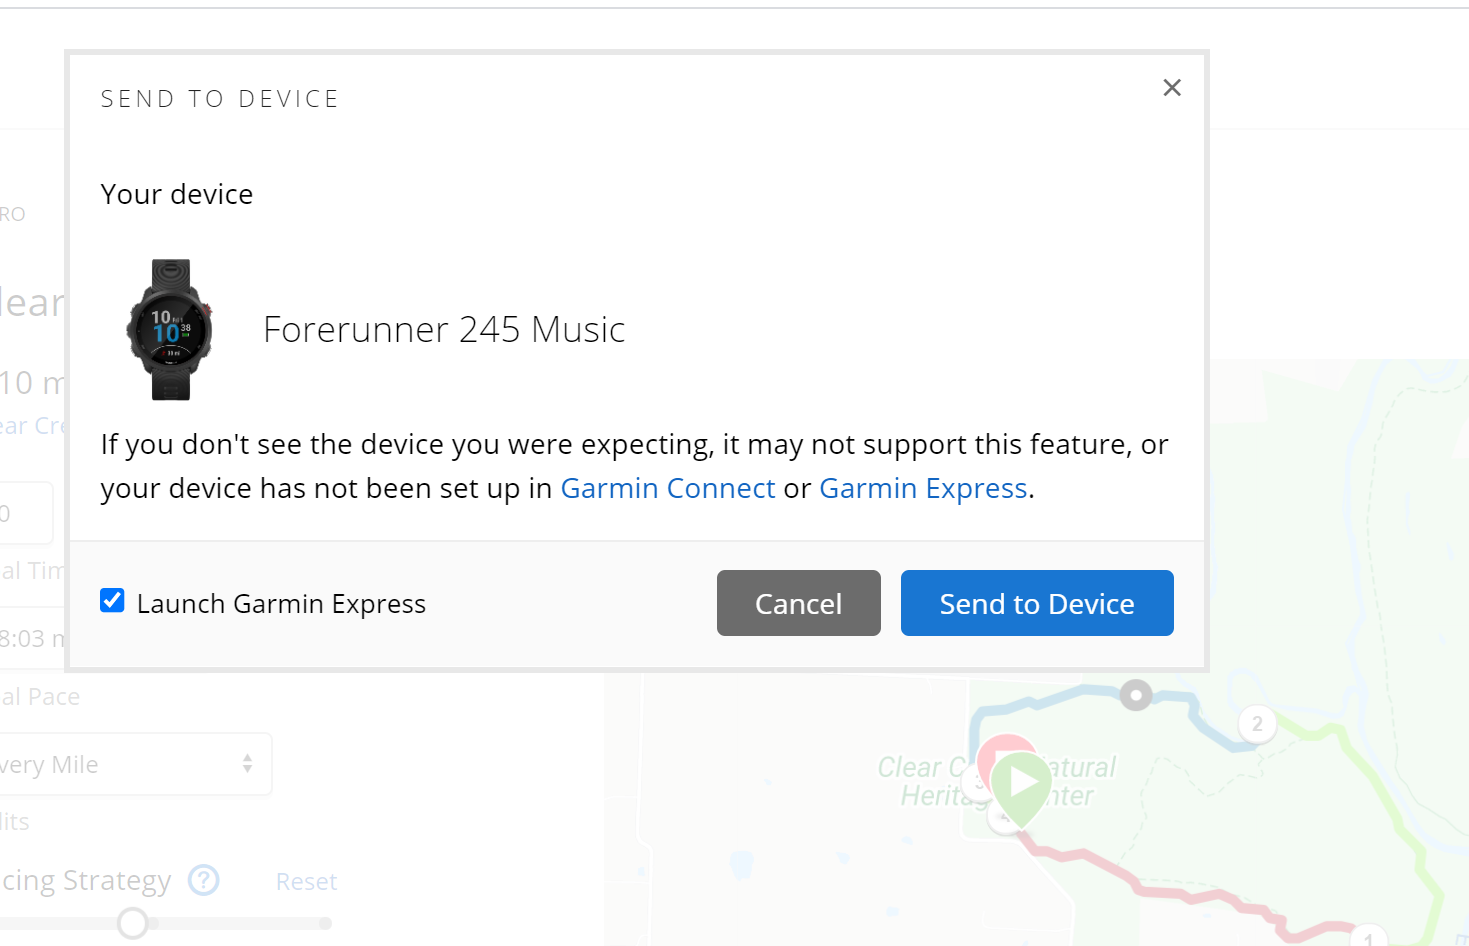This screenshot has height=946, width=1469.
Task: Click the Launch Garmin Express label
Action: (x=281, y=604)
